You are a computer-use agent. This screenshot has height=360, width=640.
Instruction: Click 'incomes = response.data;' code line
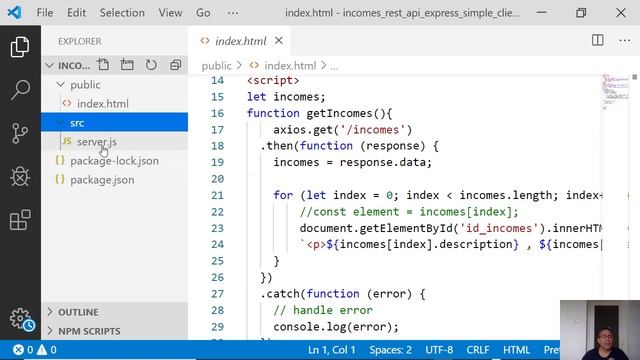point(352,162)
